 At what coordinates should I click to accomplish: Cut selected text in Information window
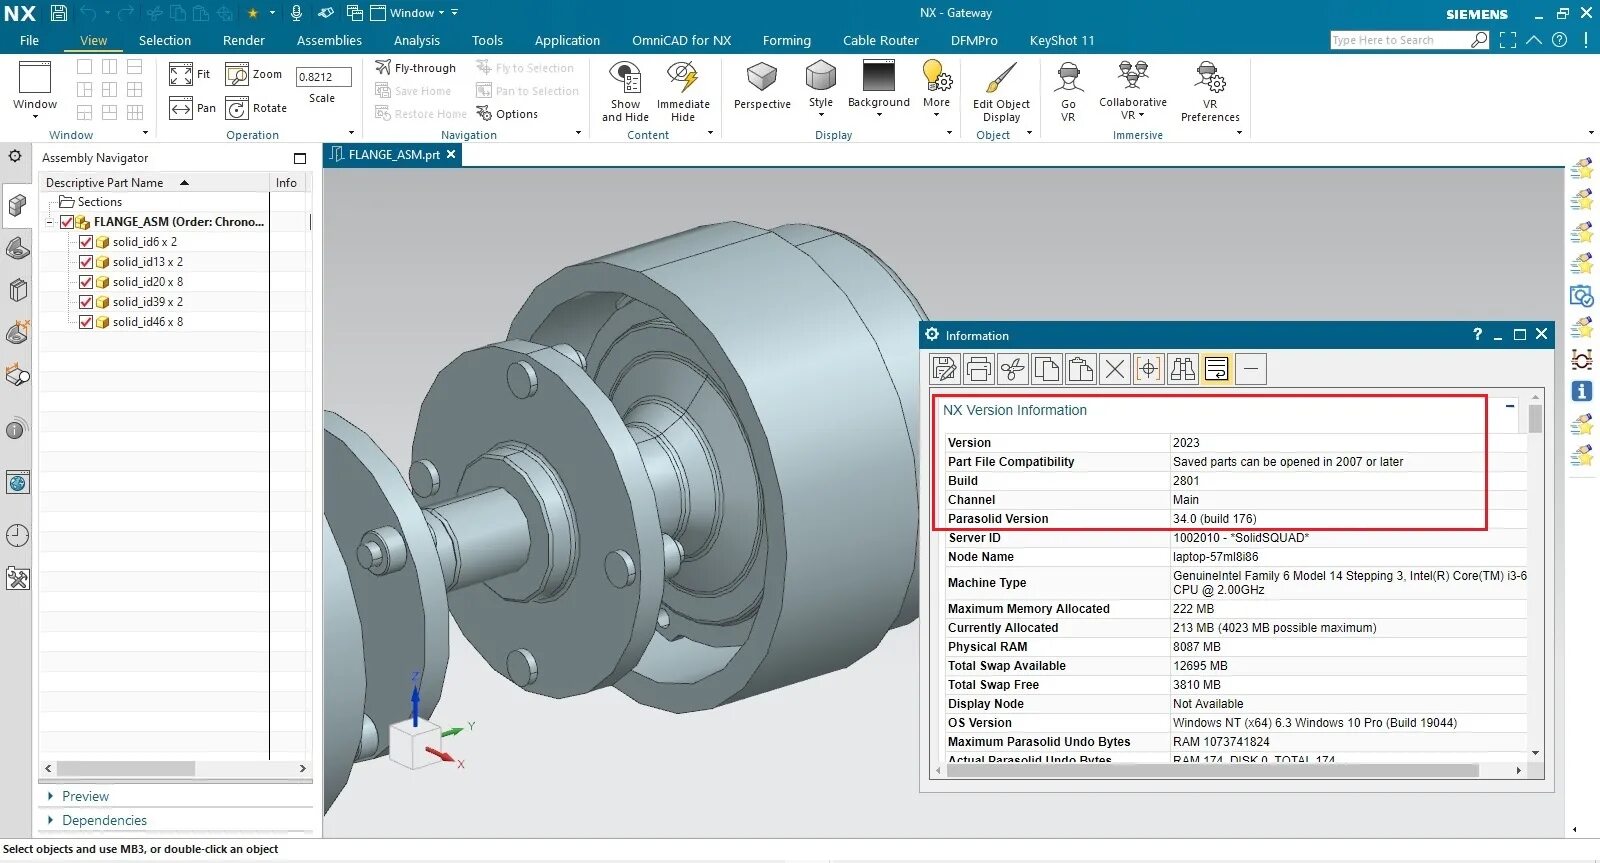(x=1013, y=369)
